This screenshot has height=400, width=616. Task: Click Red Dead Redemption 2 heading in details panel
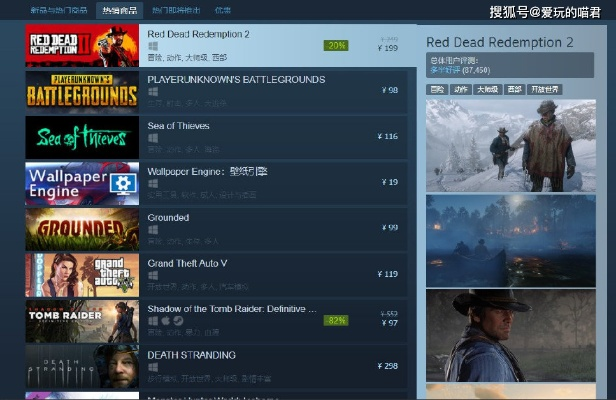click(500, 42)
